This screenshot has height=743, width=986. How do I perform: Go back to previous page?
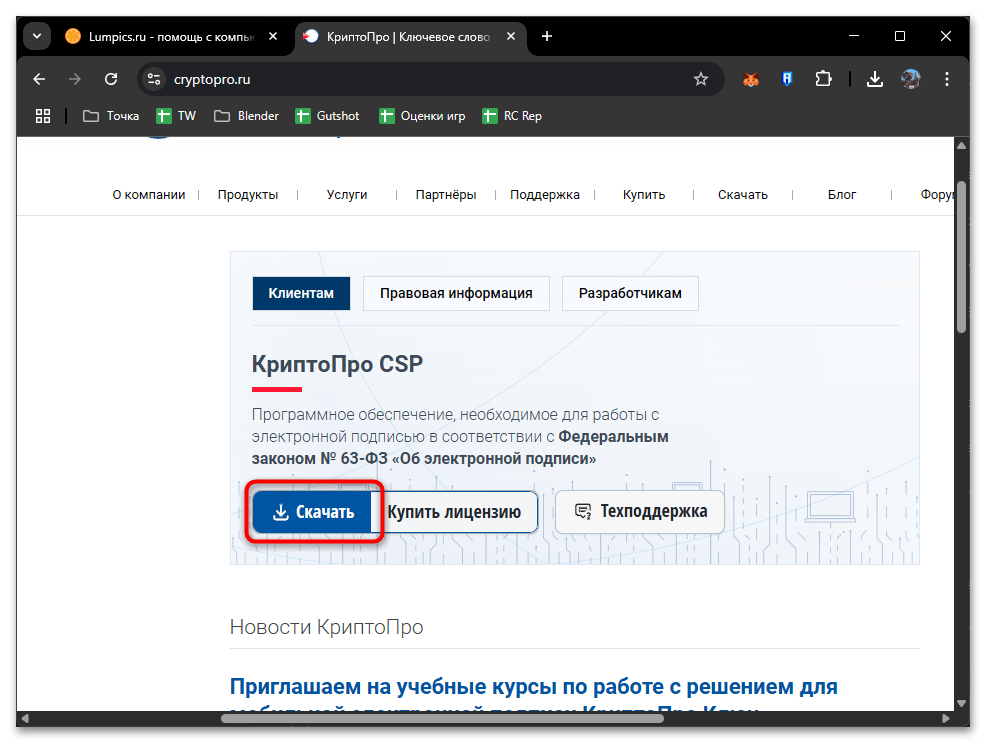pos(39,79)
